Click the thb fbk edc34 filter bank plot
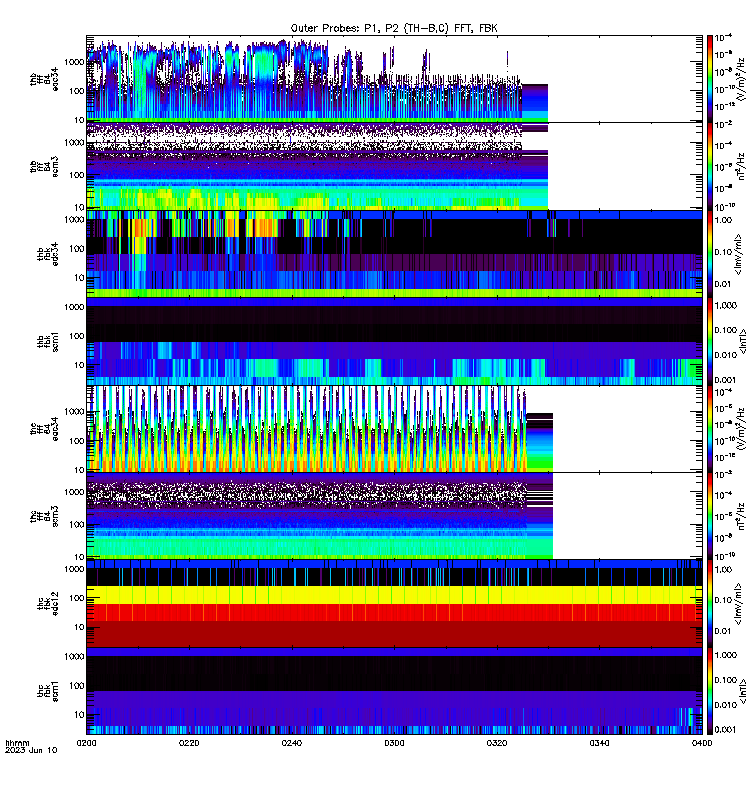This screenshot has width=750, height=800. [x=394, y=254]
